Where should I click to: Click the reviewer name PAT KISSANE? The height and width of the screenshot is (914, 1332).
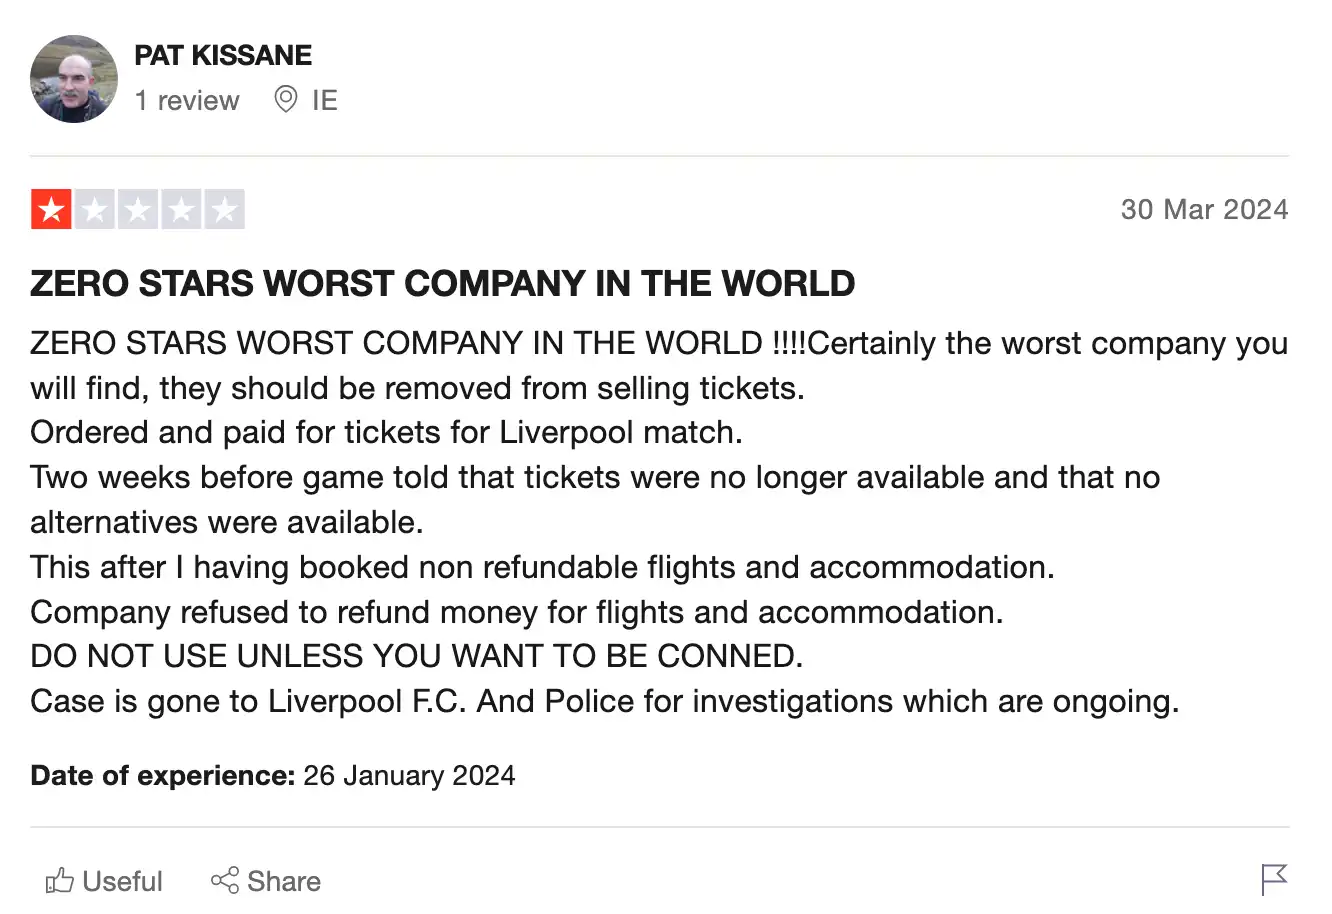click(222, 55)
